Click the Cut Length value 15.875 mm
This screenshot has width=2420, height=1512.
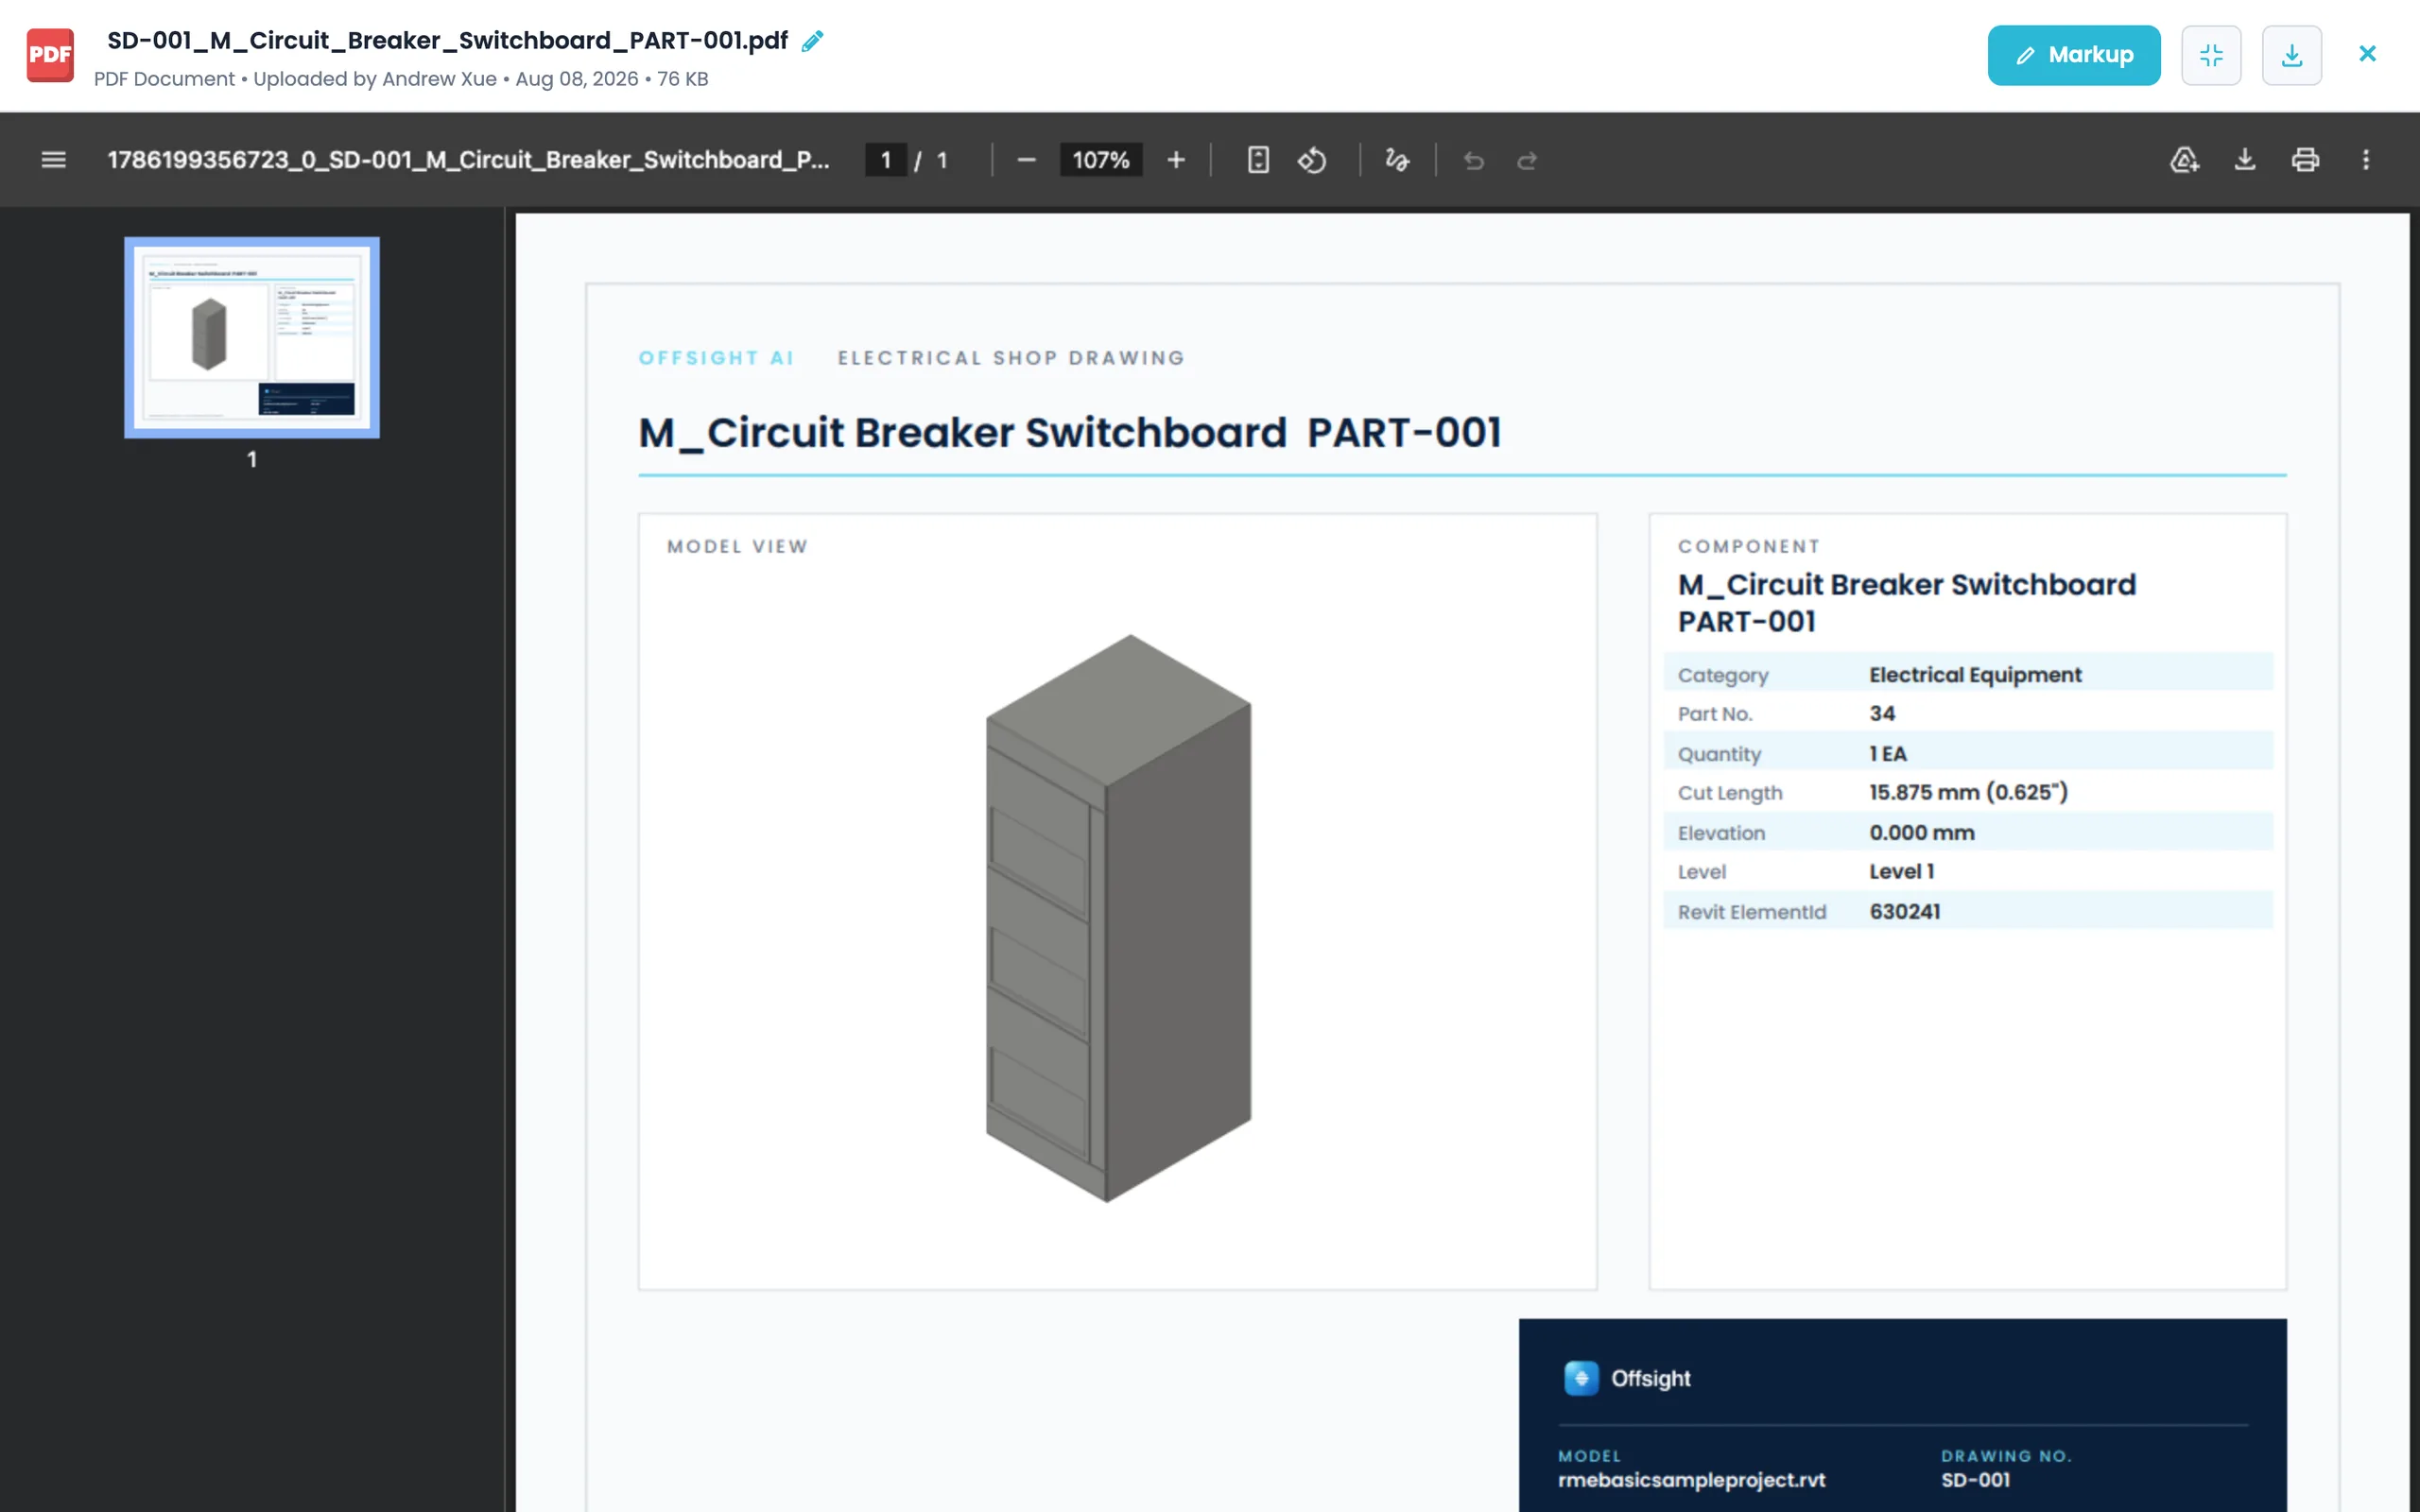point(1968,793)
